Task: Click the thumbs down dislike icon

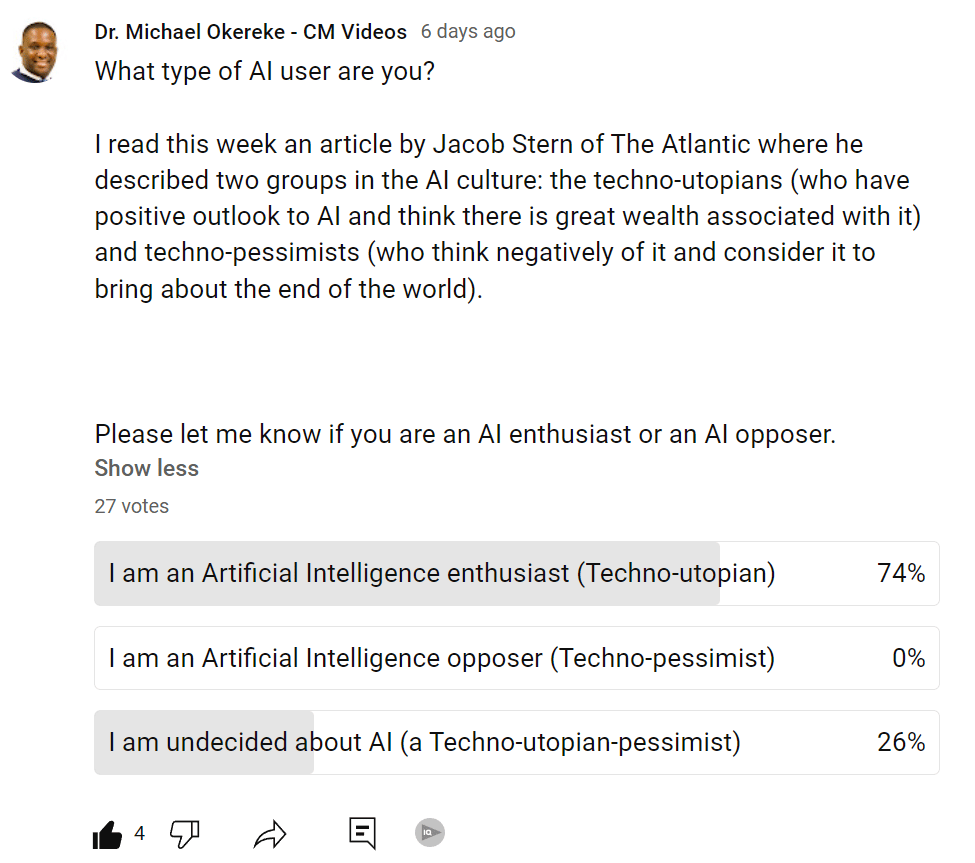Action: pyautogui.click(x=185, y=834)
